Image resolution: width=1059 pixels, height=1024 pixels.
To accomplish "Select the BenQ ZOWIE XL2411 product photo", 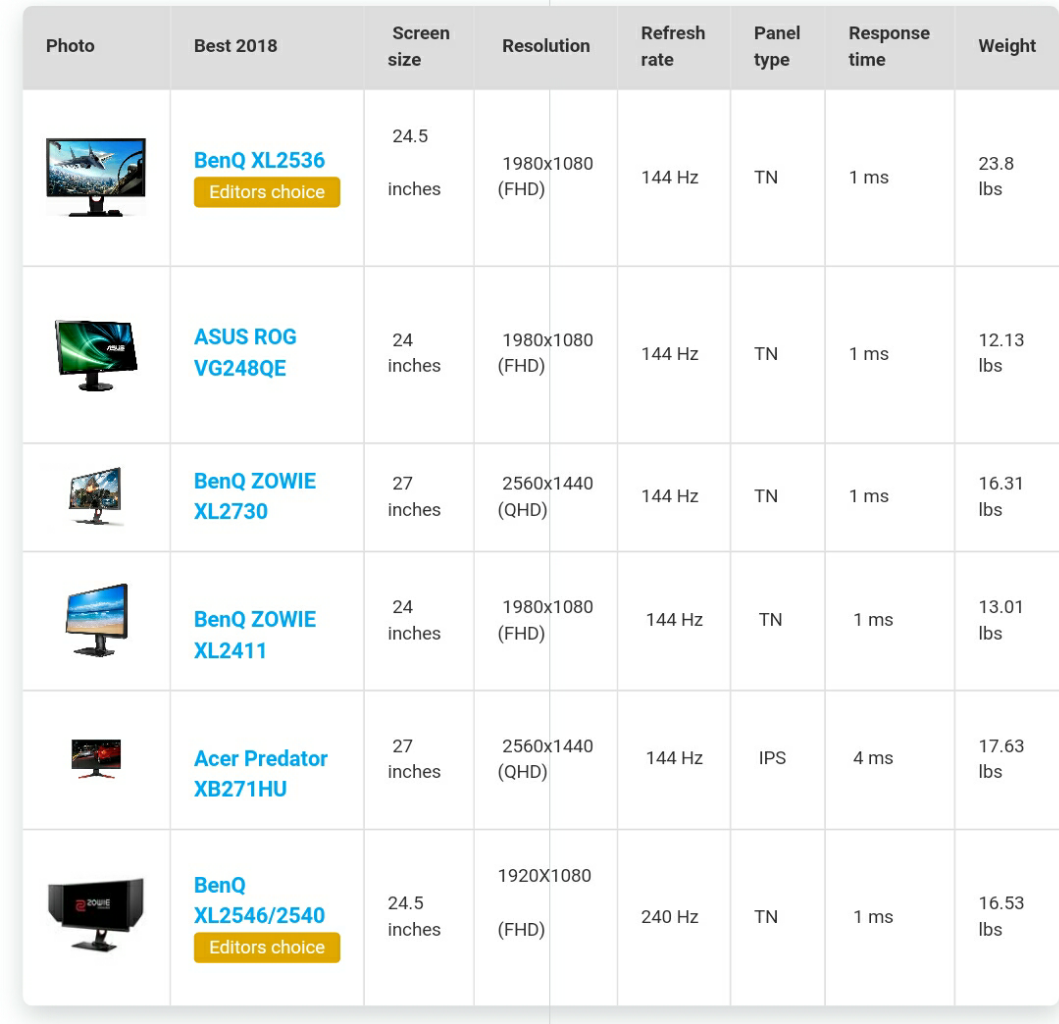I will click(97, 620).
